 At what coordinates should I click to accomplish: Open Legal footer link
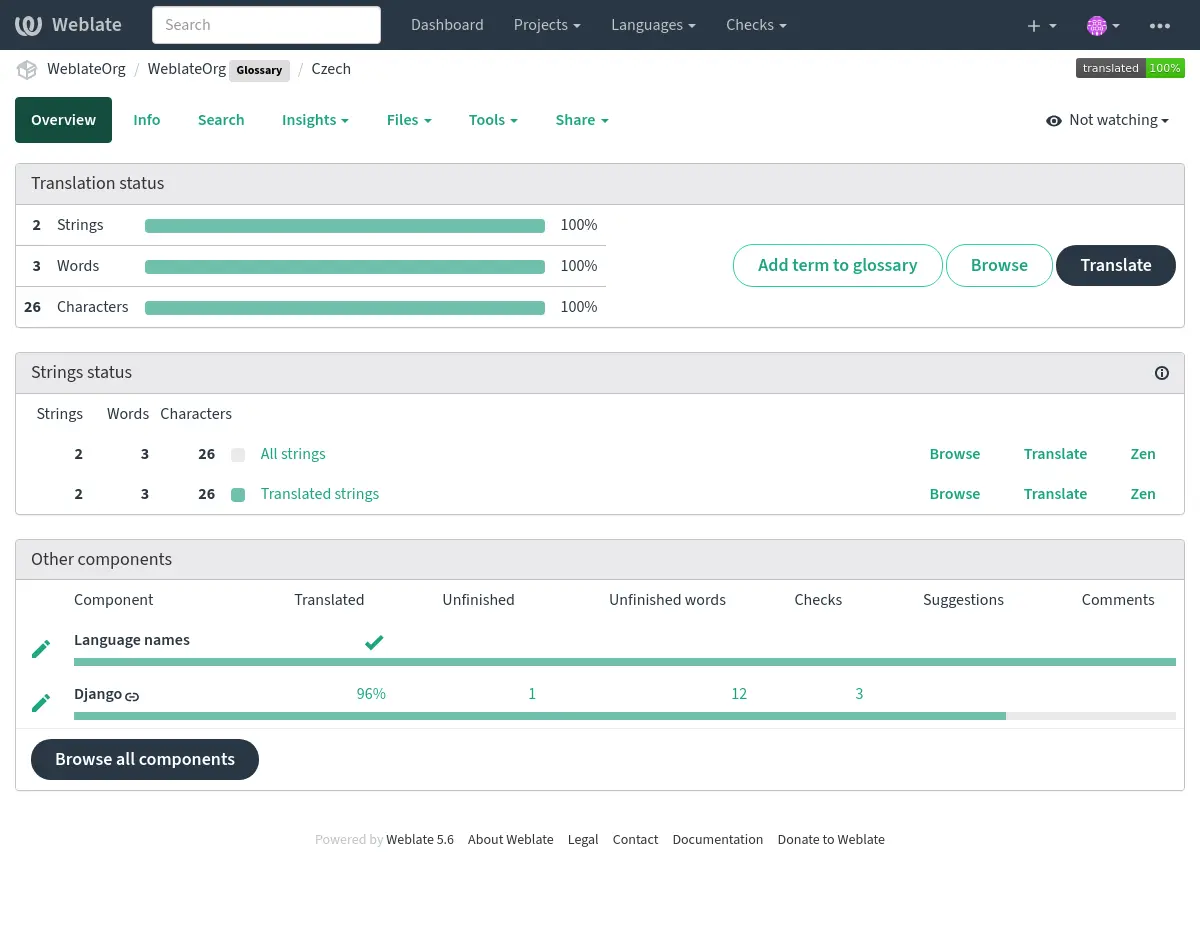(583, 840)
